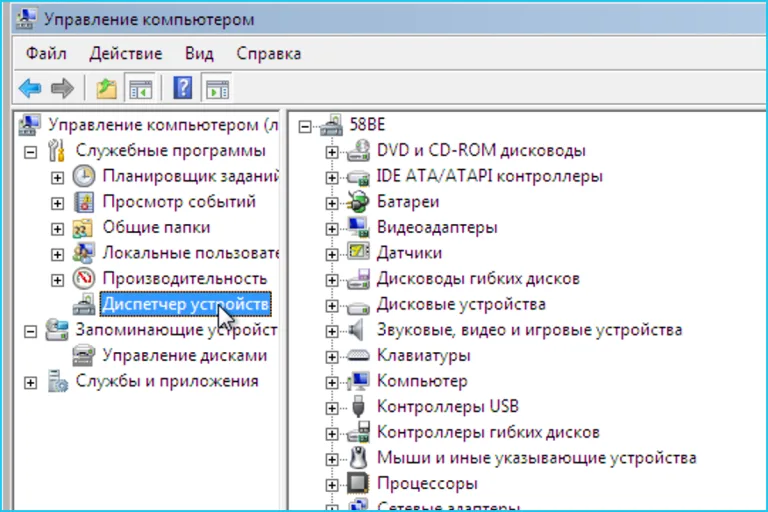The height and width of the screenshot is (512, 768).
Task: Click the Видеоадаптеры monitor icon
Action: coord(359,227)
